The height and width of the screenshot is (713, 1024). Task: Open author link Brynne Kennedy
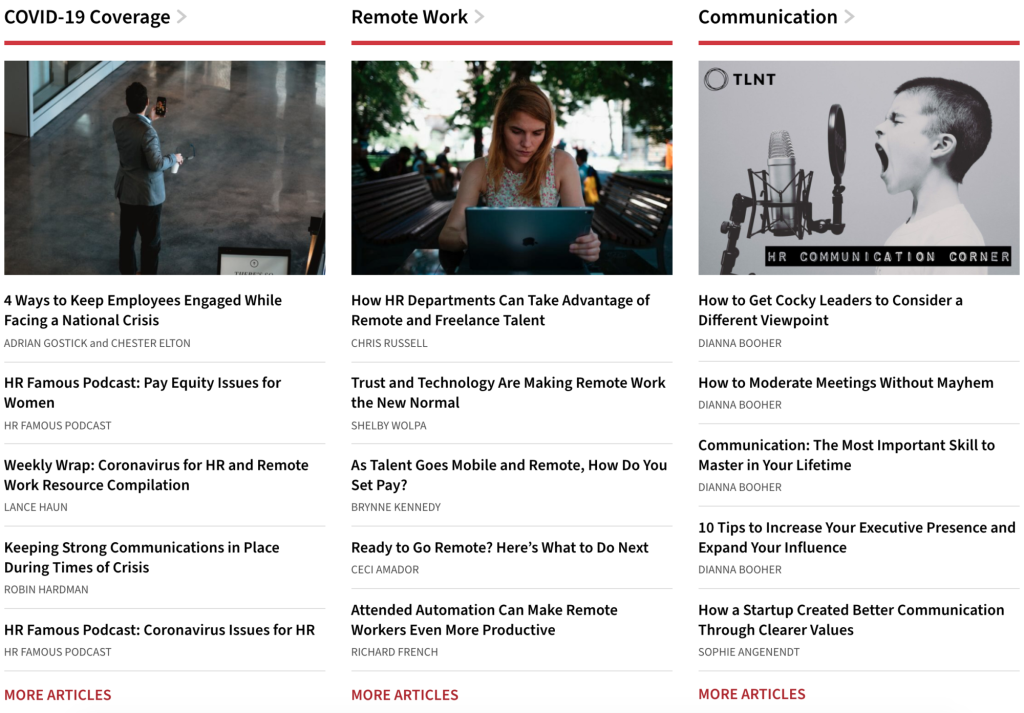click(396, 507)
